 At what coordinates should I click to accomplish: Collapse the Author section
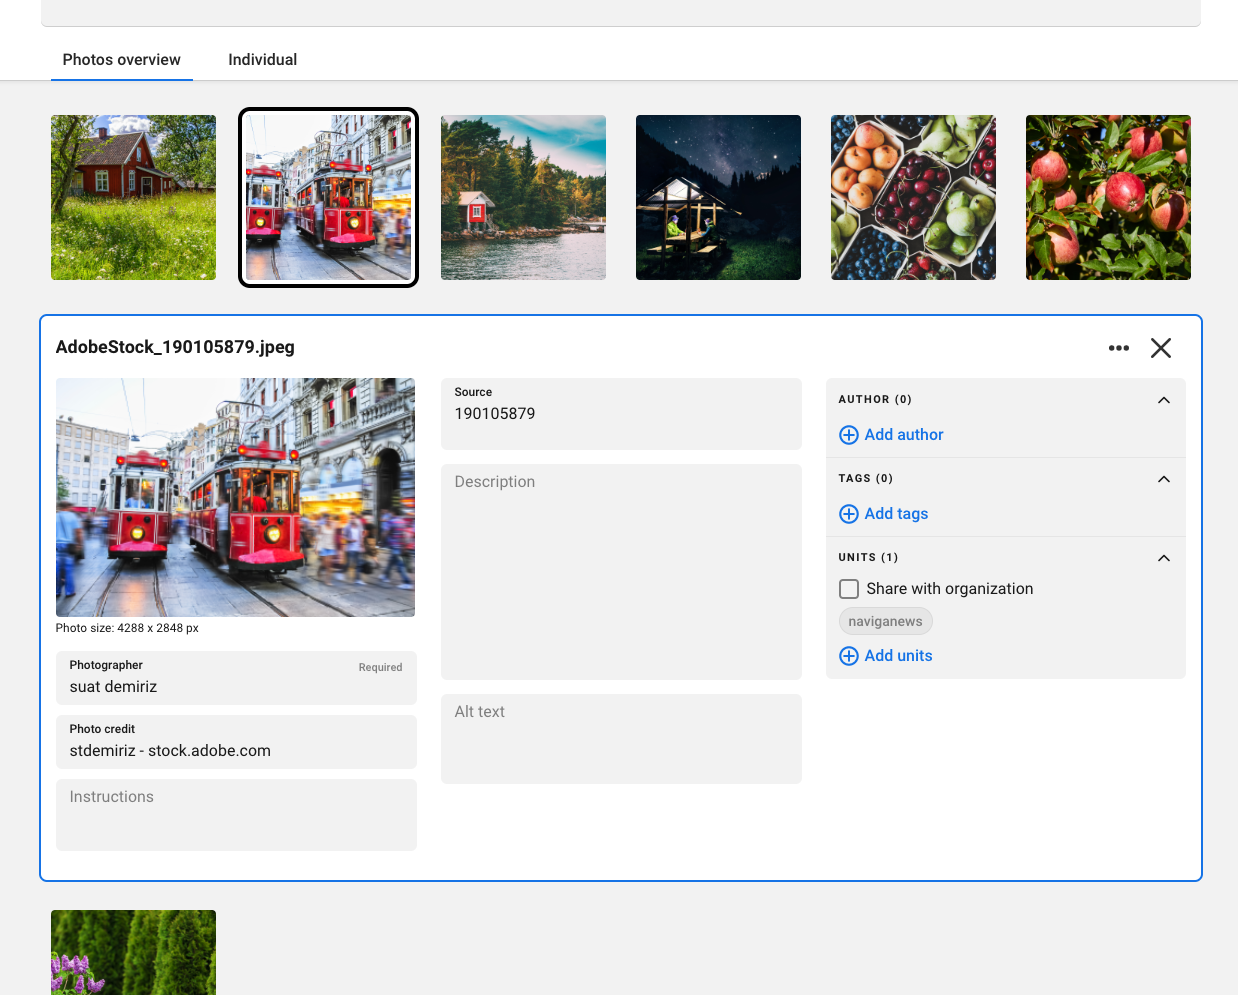point(1164,400)
